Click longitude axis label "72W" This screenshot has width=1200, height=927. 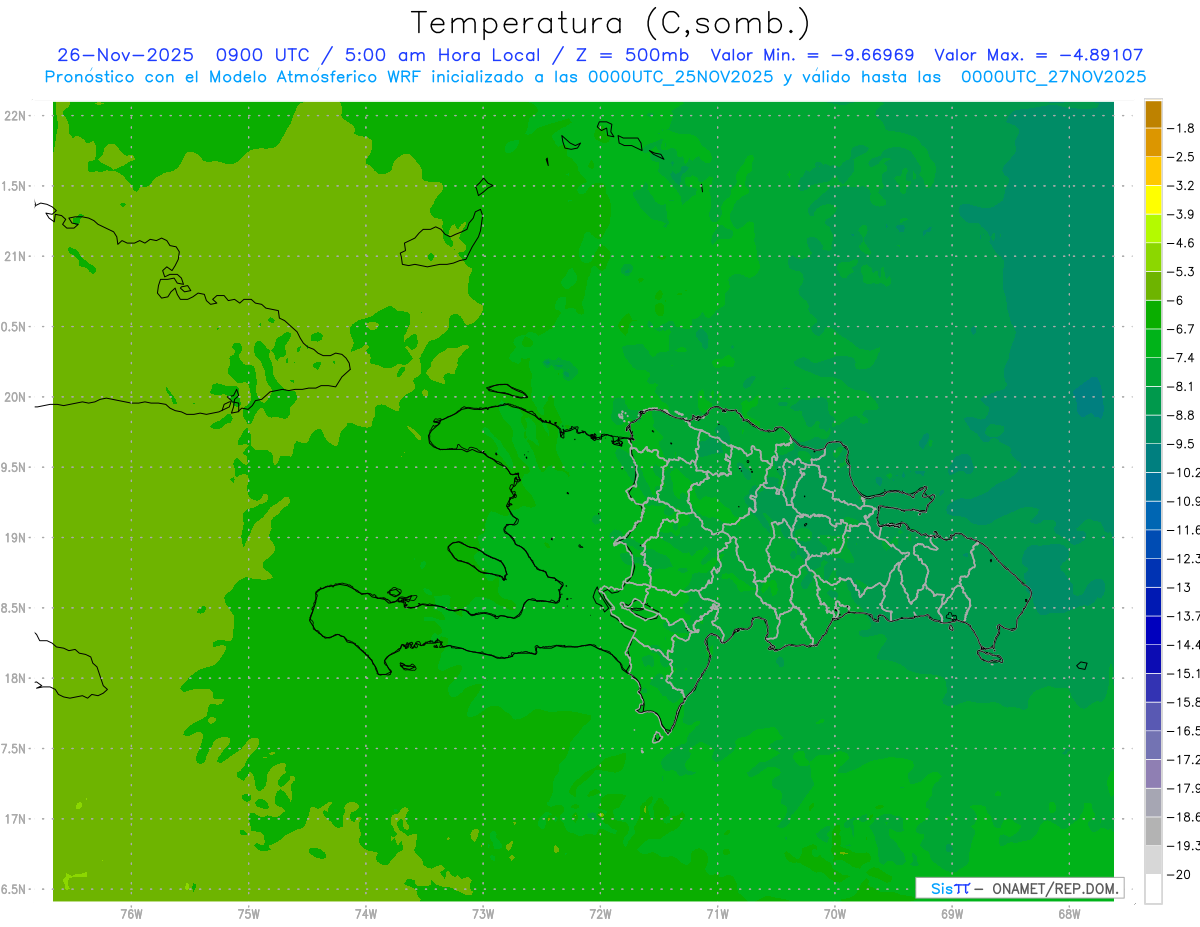point(600,914)
